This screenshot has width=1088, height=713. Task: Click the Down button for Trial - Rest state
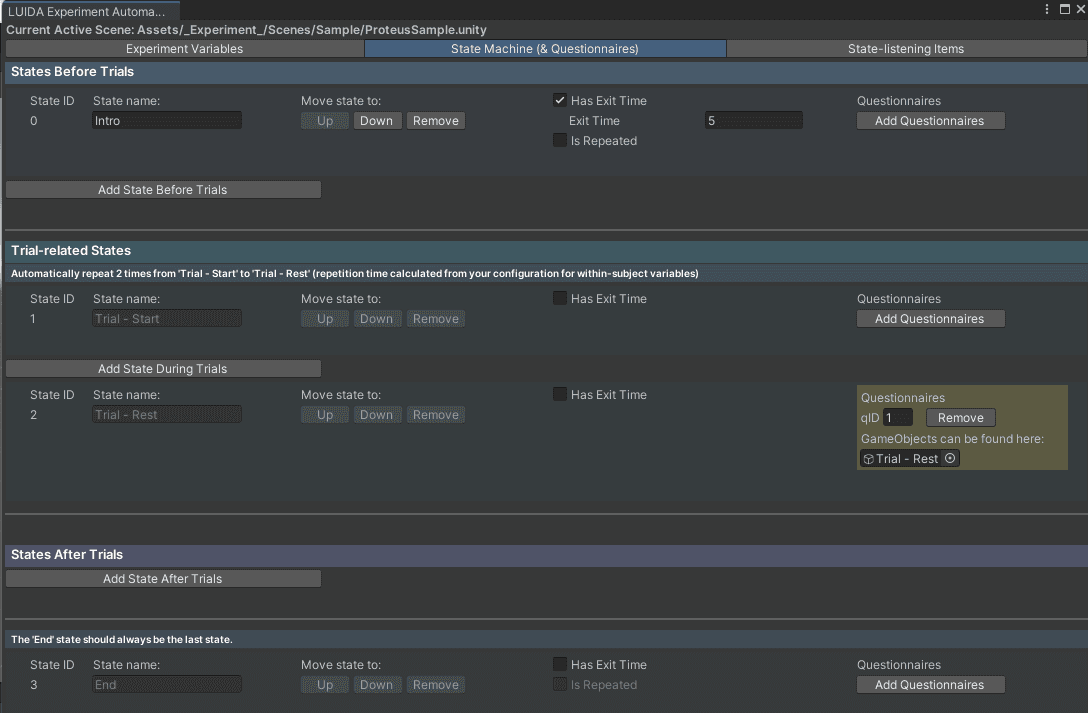(377, 415)
